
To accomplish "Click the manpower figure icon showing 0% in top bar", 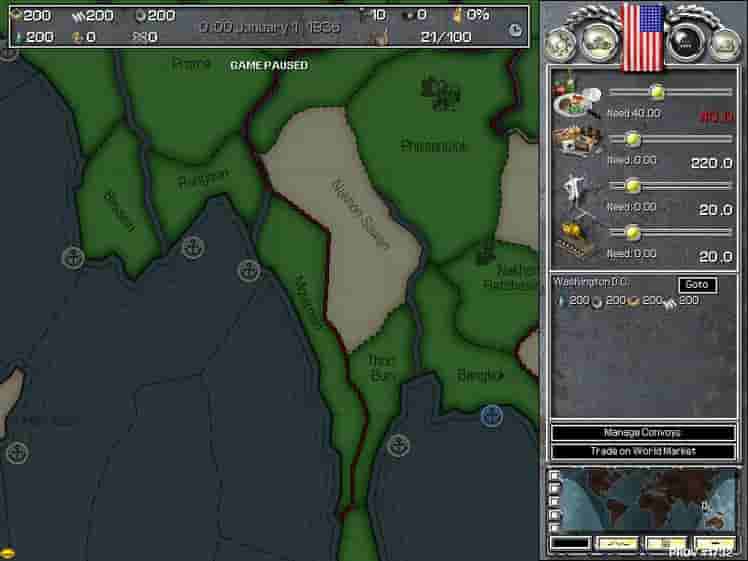I will coord(458,15).
